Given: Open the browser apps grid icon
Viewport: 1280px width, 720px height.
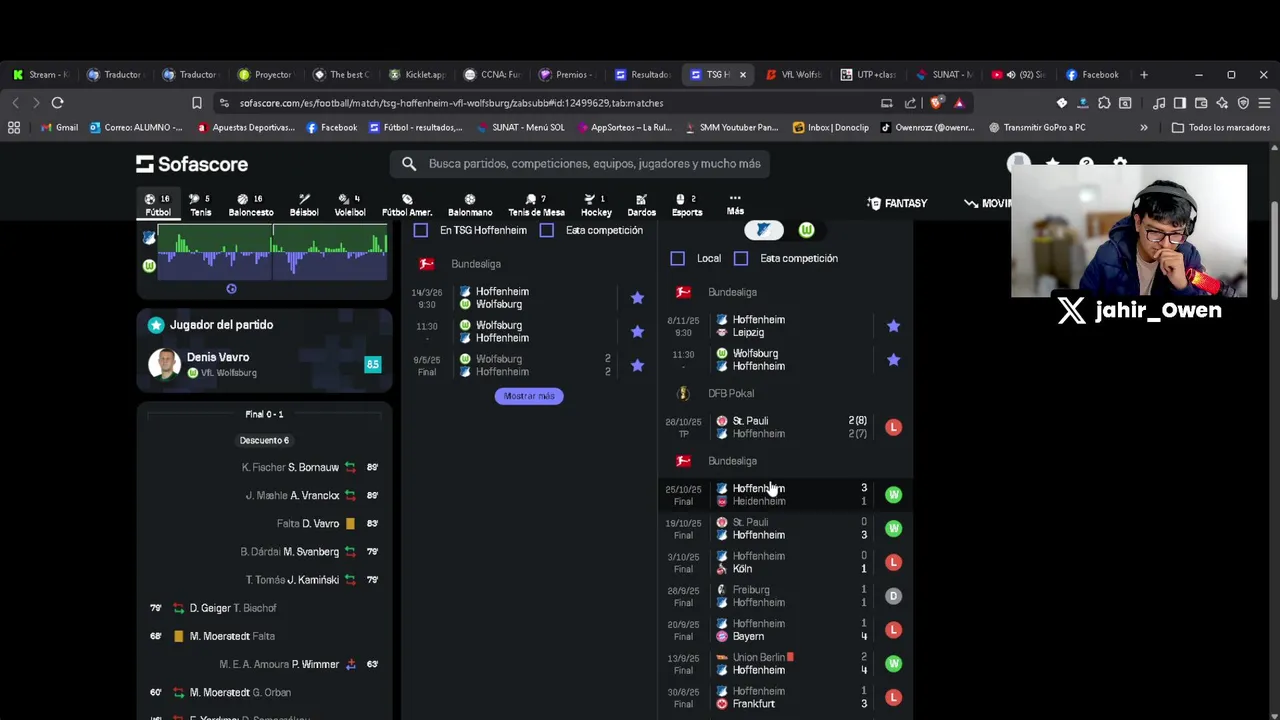Looking at the screenshot, I should pyautogui.click(x=14, y=128).
